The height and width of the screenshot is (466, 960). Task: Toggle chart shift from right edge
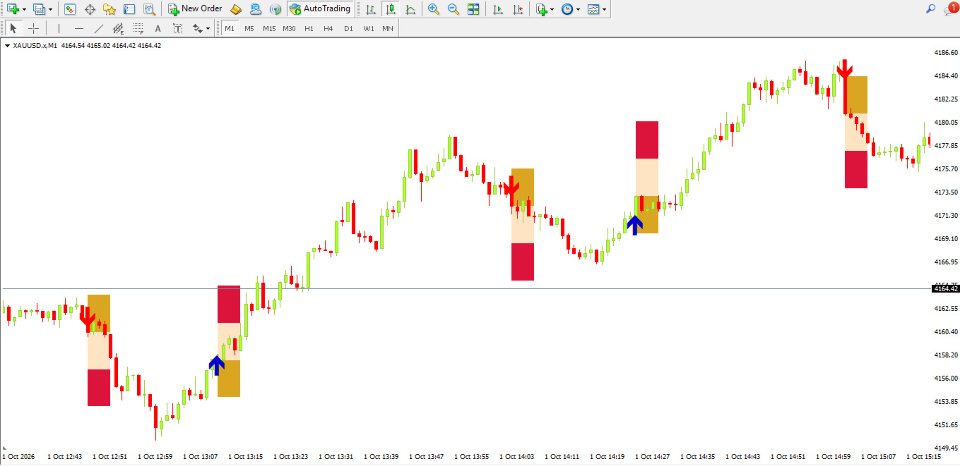click(x=519, y=9)
